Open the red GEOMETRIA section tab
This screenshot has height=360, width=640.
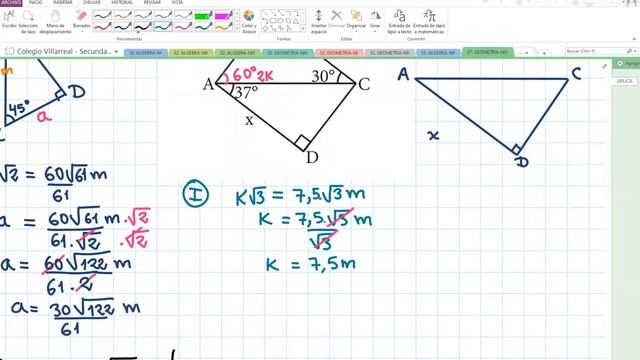(x=339, y=53)
